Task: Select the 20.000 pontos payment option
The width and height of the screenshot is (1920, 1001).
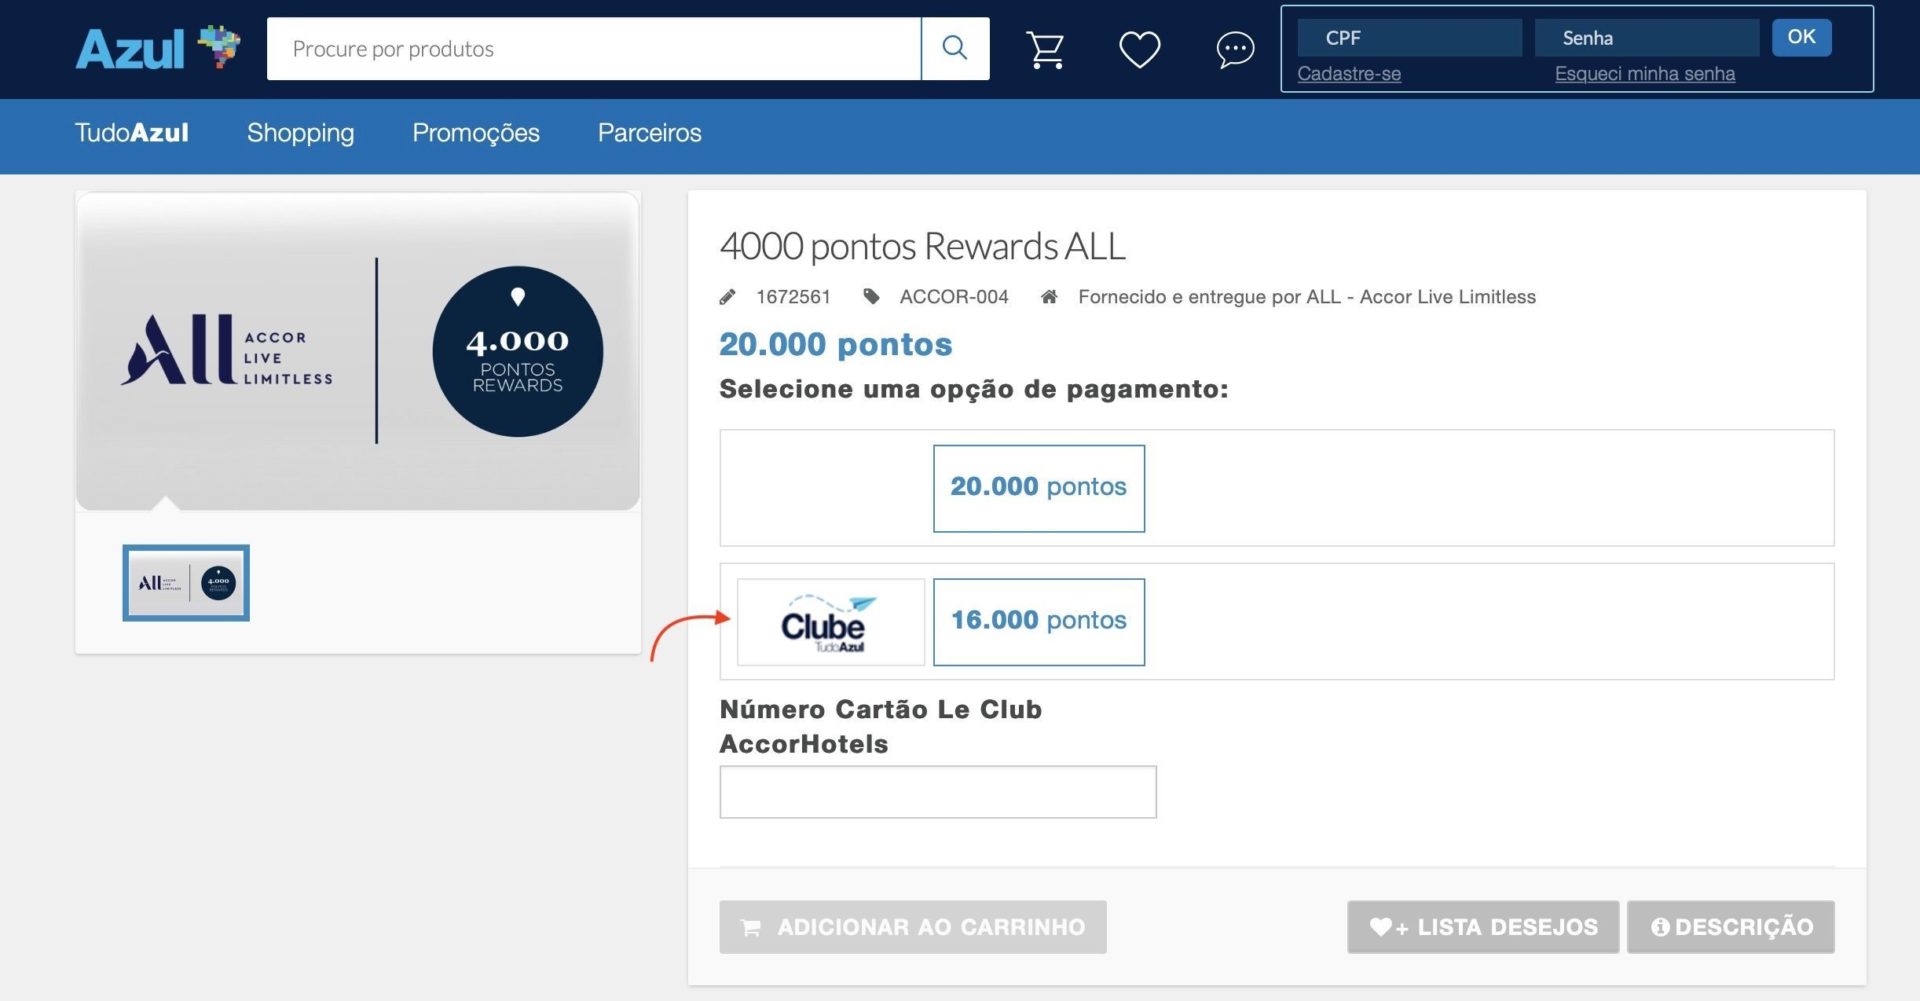Action: (1039, 488)
